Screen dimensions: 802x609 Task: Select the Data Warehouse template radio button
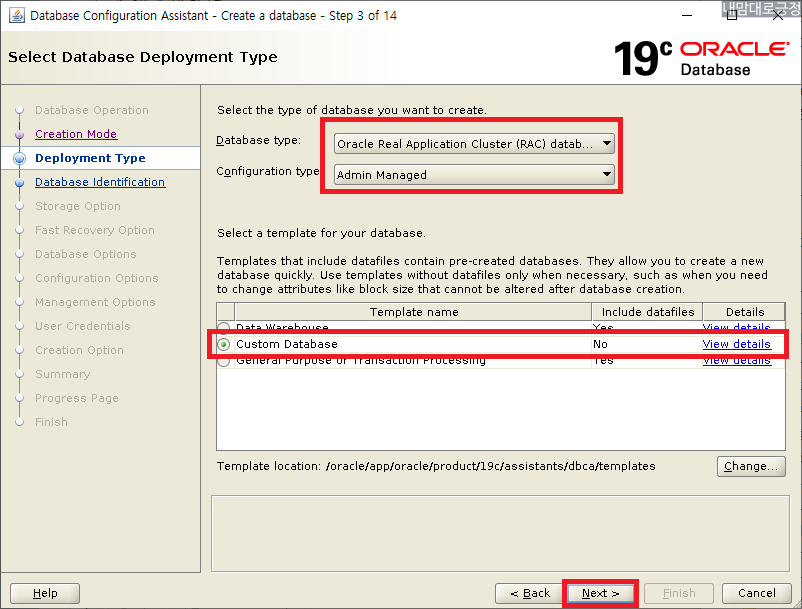tap(224, 327)
